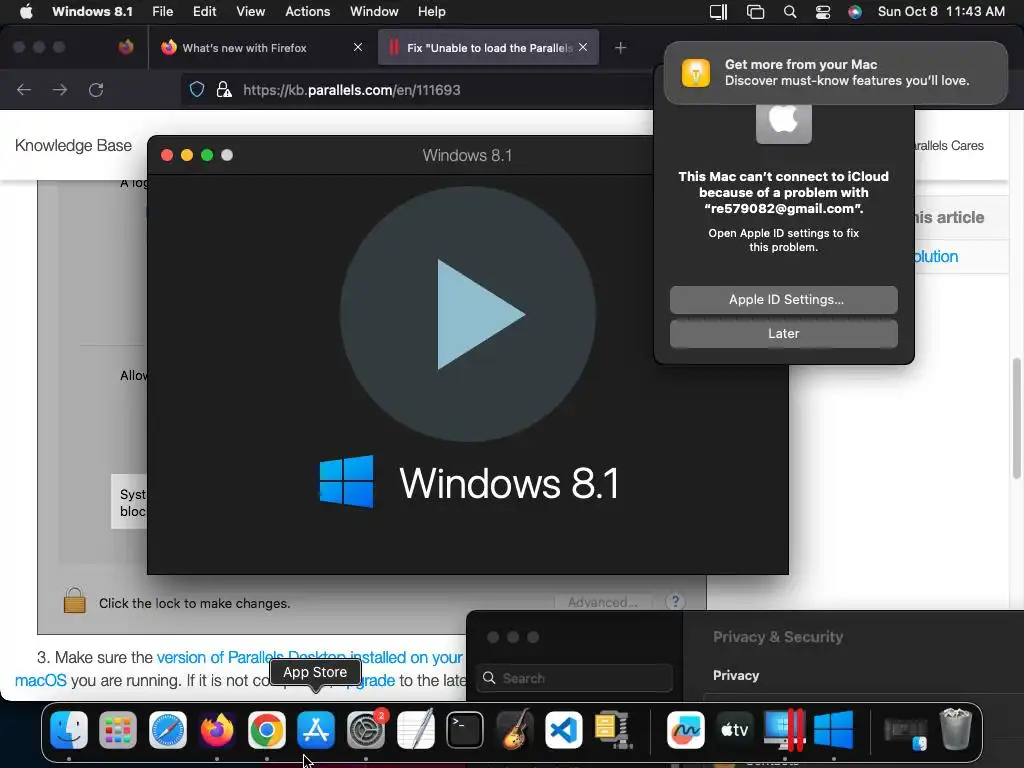The image size is (1024, 768).
Task: Close the What's new with Firefox tab
Action: point(358,47)
